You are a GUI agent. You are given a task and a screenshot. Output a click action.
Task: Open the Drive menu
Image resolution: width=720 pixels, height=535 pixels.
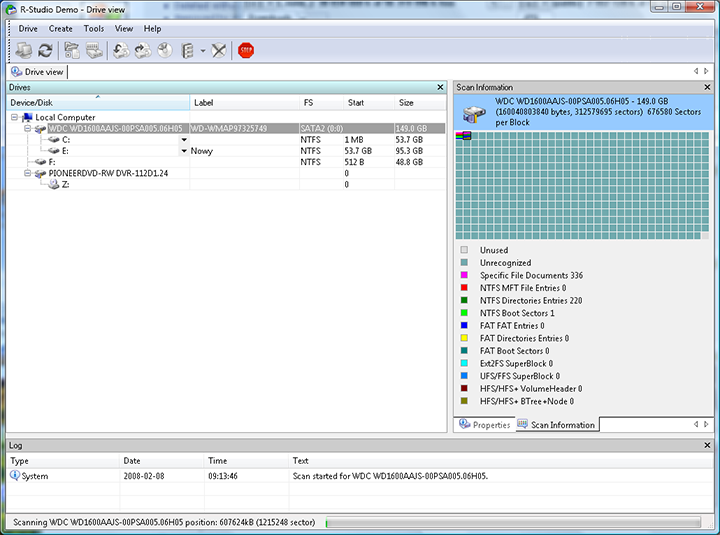tap(28, 28)
